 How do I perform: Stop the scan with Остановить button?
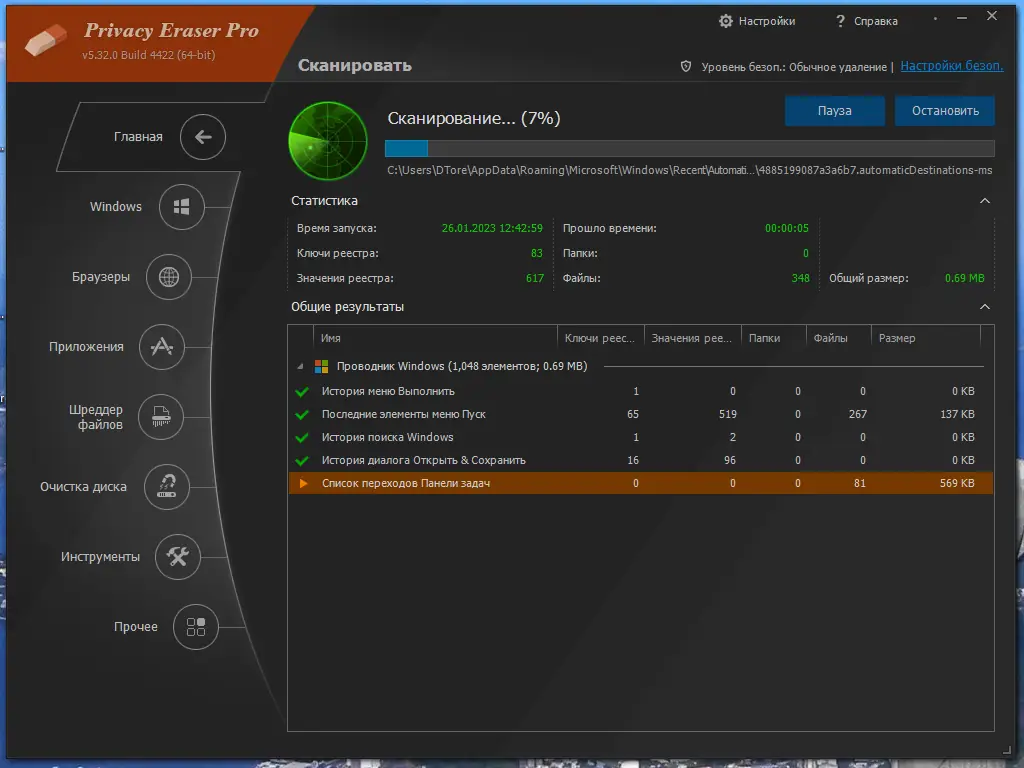(x=945, y=111)
